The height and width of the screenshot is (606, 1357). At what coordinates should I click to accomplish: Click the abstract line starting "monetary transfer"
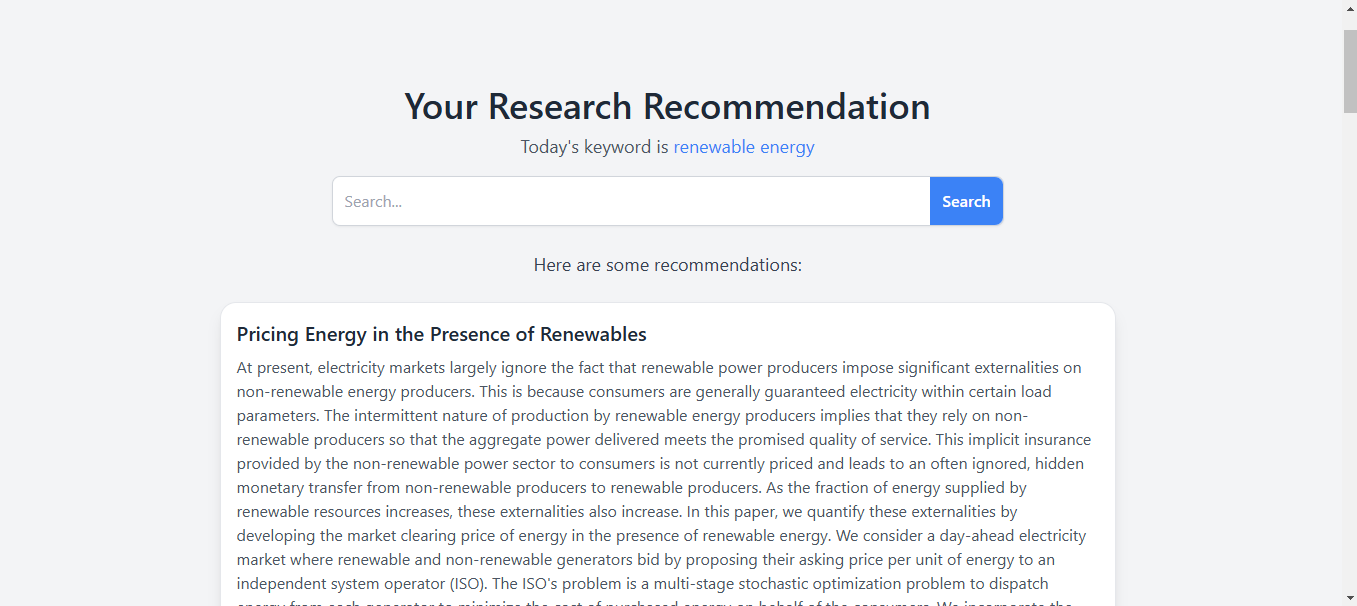(631, 488)
